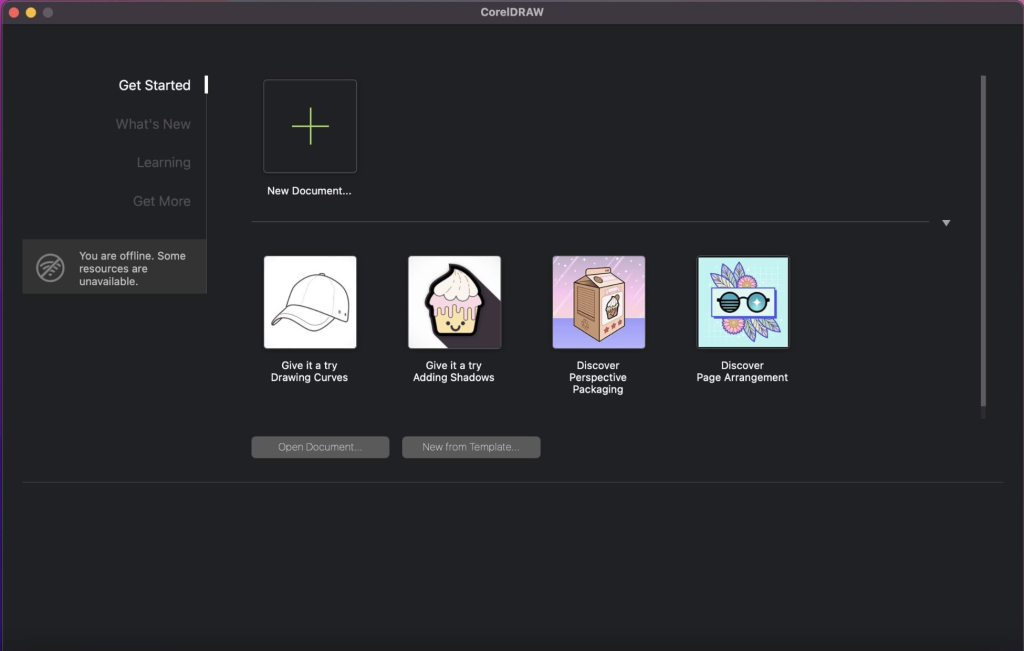Click the offline Wi-Fi status icon
The width and height of the screenshot is (1024, 651).
pyautogui.click(x=50, y=268)
